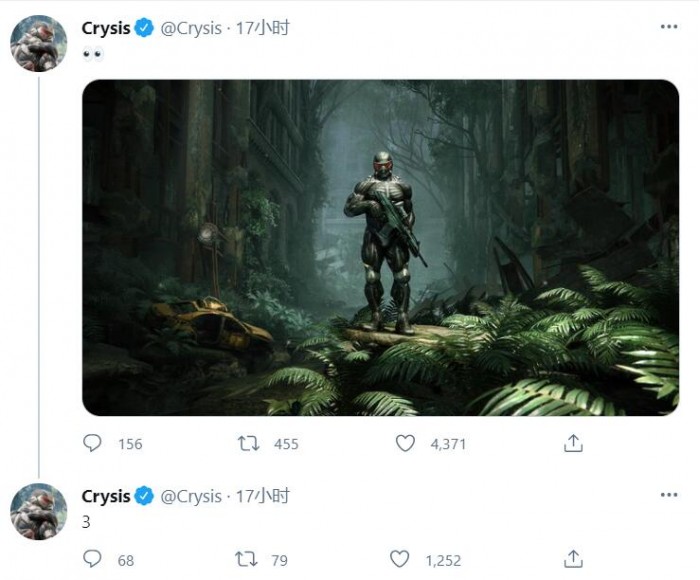700x580 pixels.
Task: Share the second Crysis tweet
Action: (x=573, y=559)
